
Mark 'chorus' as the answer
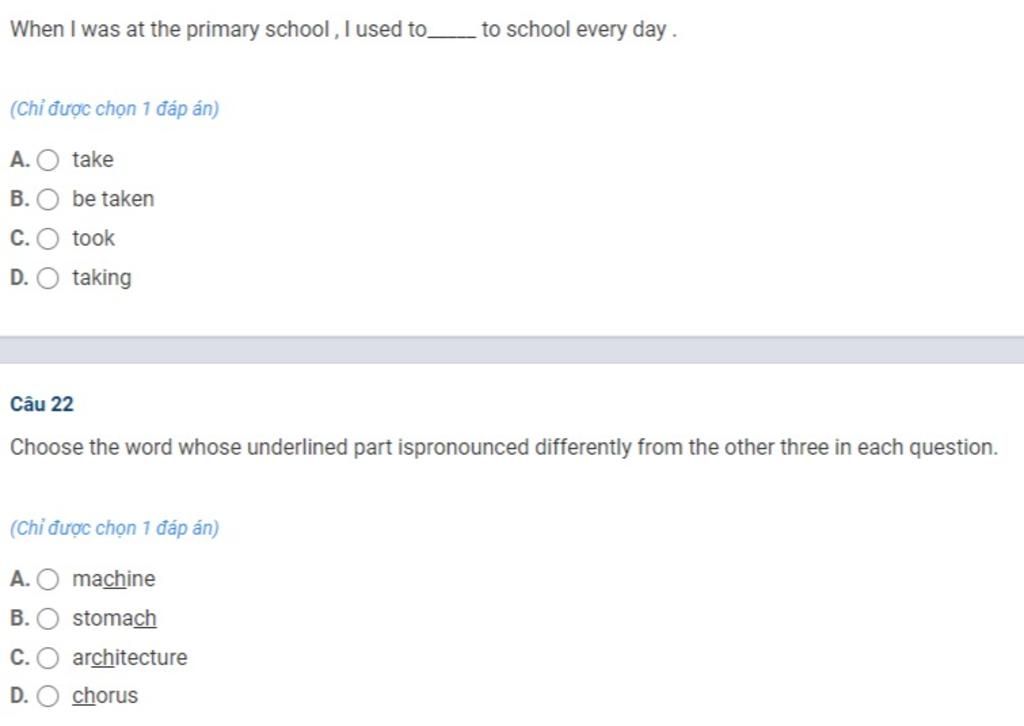48,696
